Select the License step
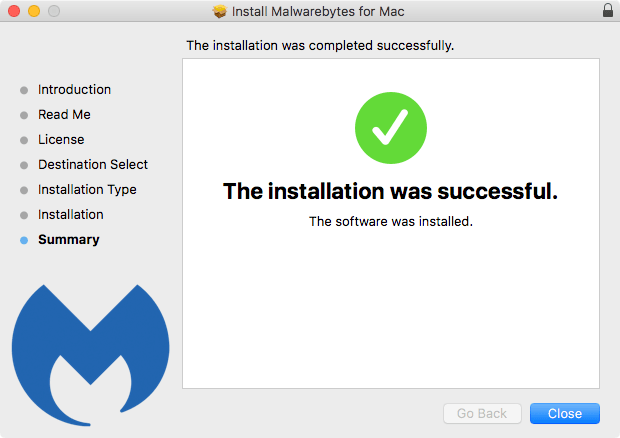The image size is (620, 438). 61,140
